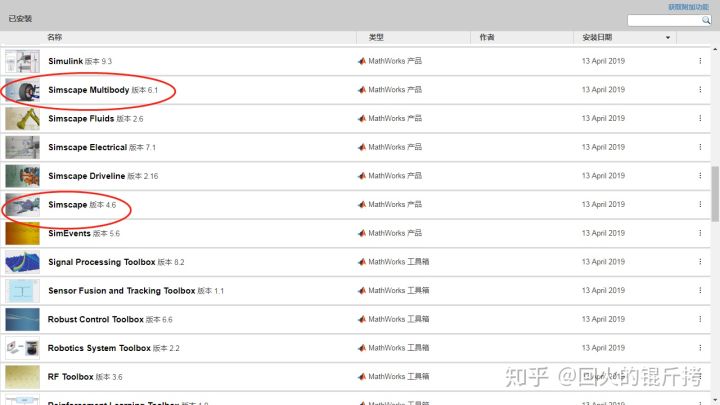Open three-dot menu for Robust Control Toolbox
The height and width of the screenshot is (405, 720).
[700, 320]
